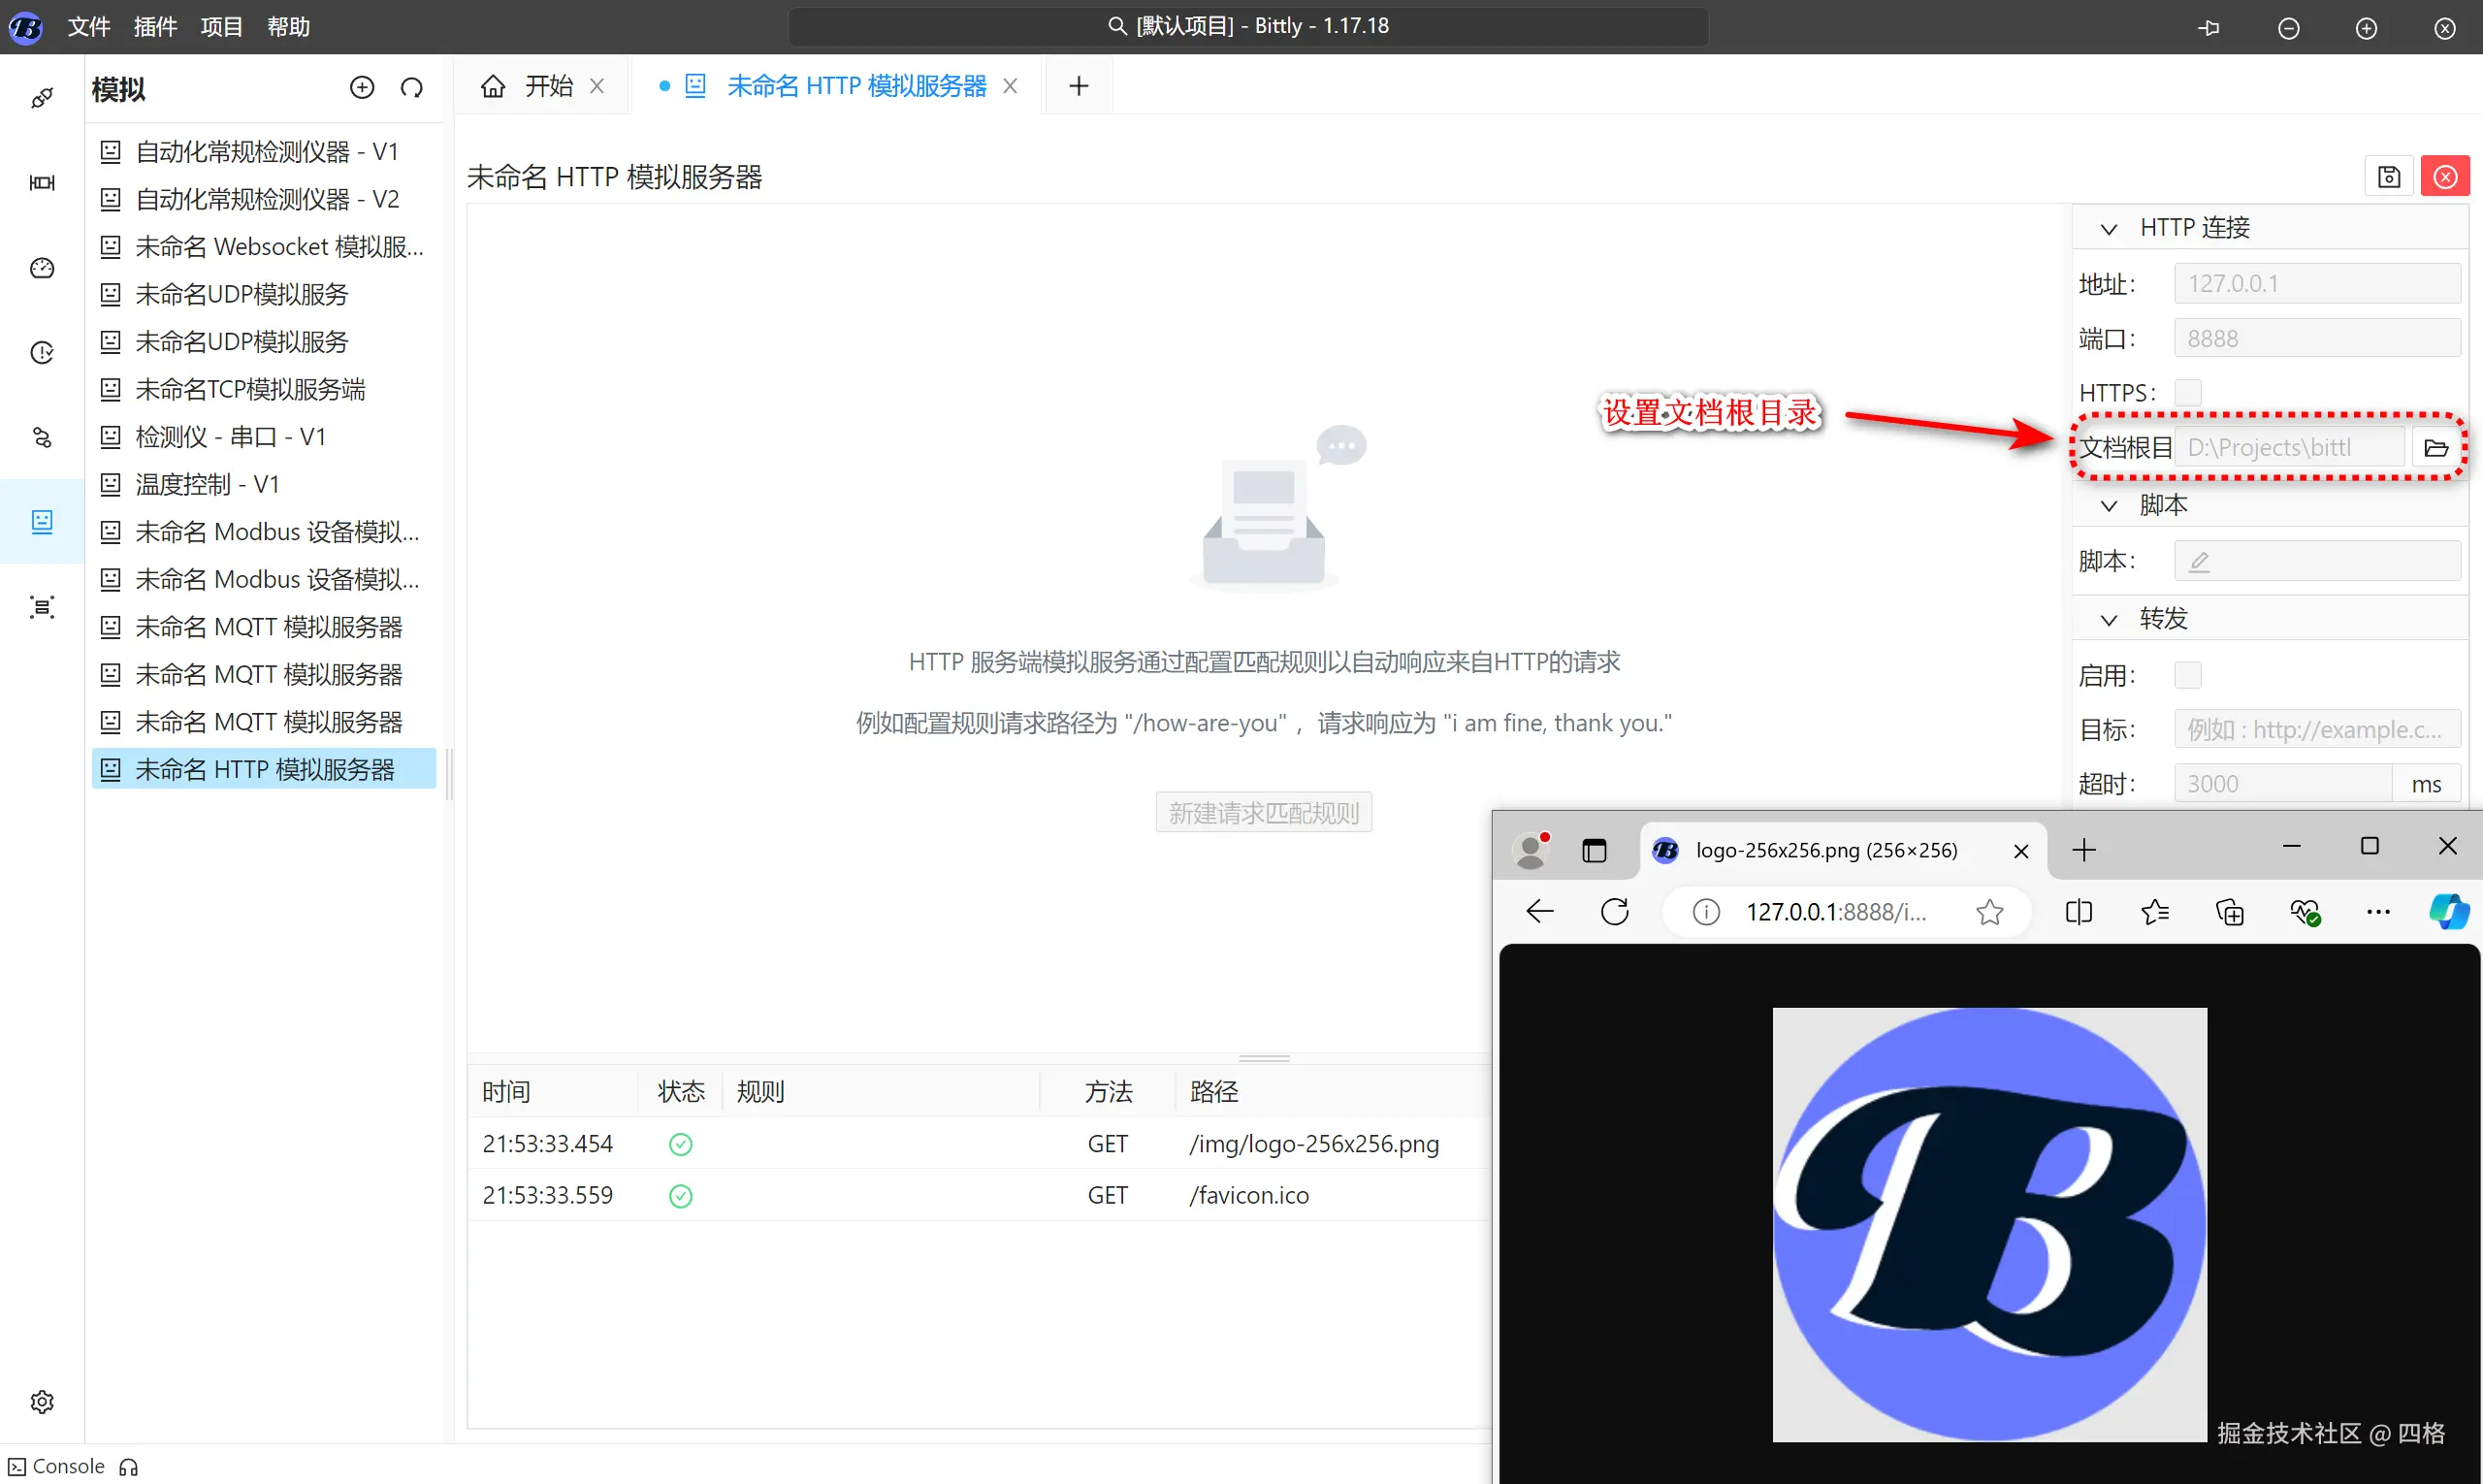
Task: Collapse the 脚本 section
Action: click(x=2108, y=506)
